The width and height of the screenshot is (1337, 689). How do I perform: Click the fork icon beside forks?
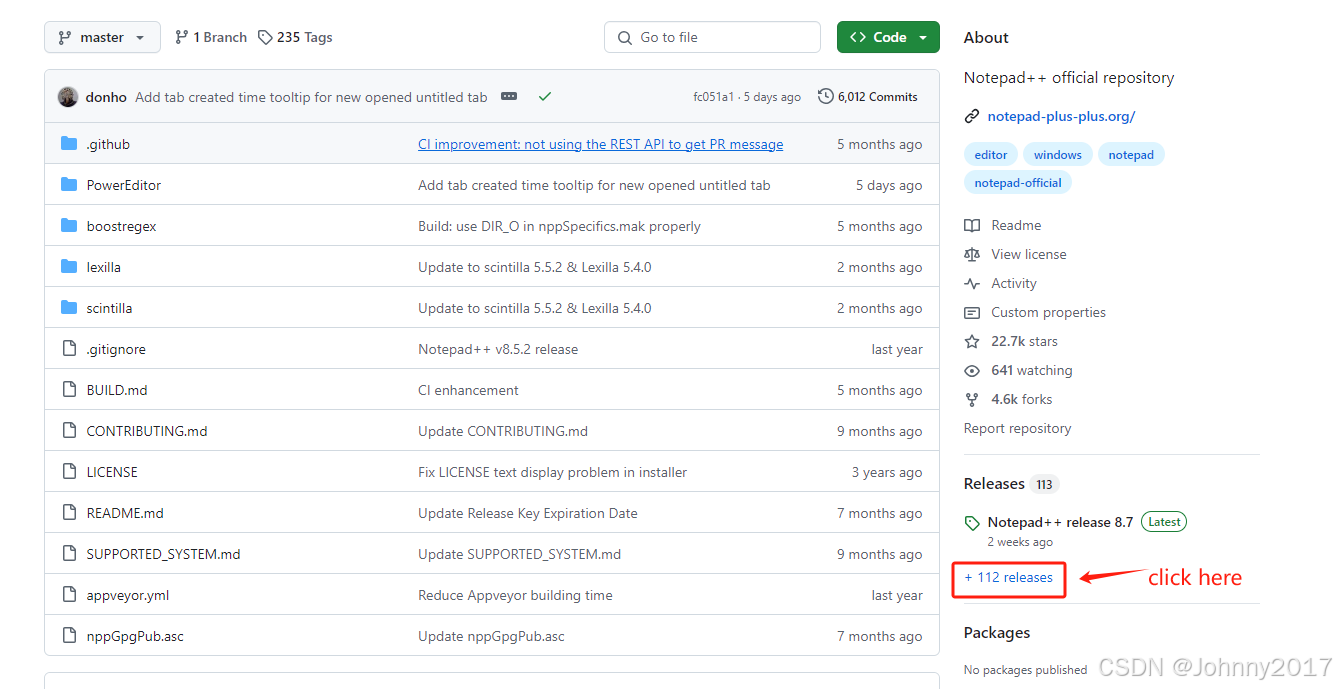[972, 399]
